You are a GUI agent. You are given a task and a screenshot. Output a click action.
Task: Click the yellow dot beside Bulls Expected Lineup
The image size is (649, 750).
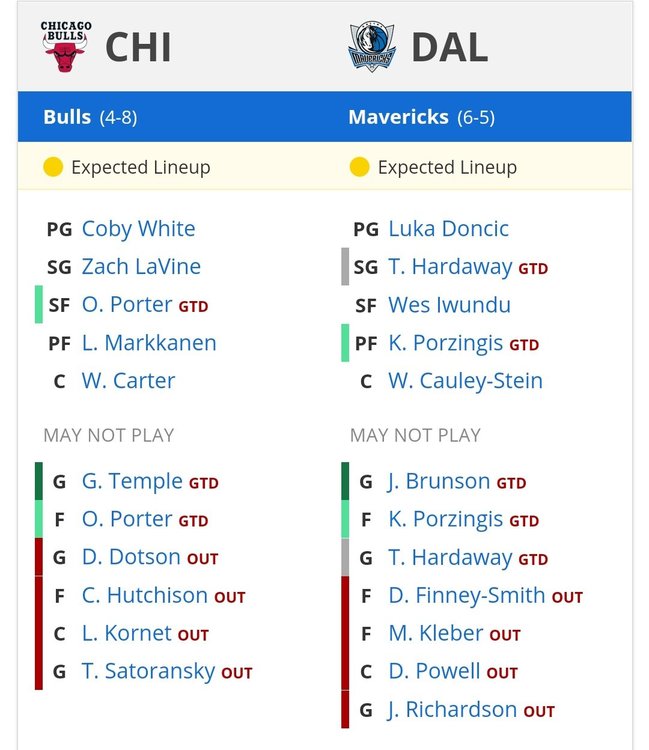pos(53,167)
